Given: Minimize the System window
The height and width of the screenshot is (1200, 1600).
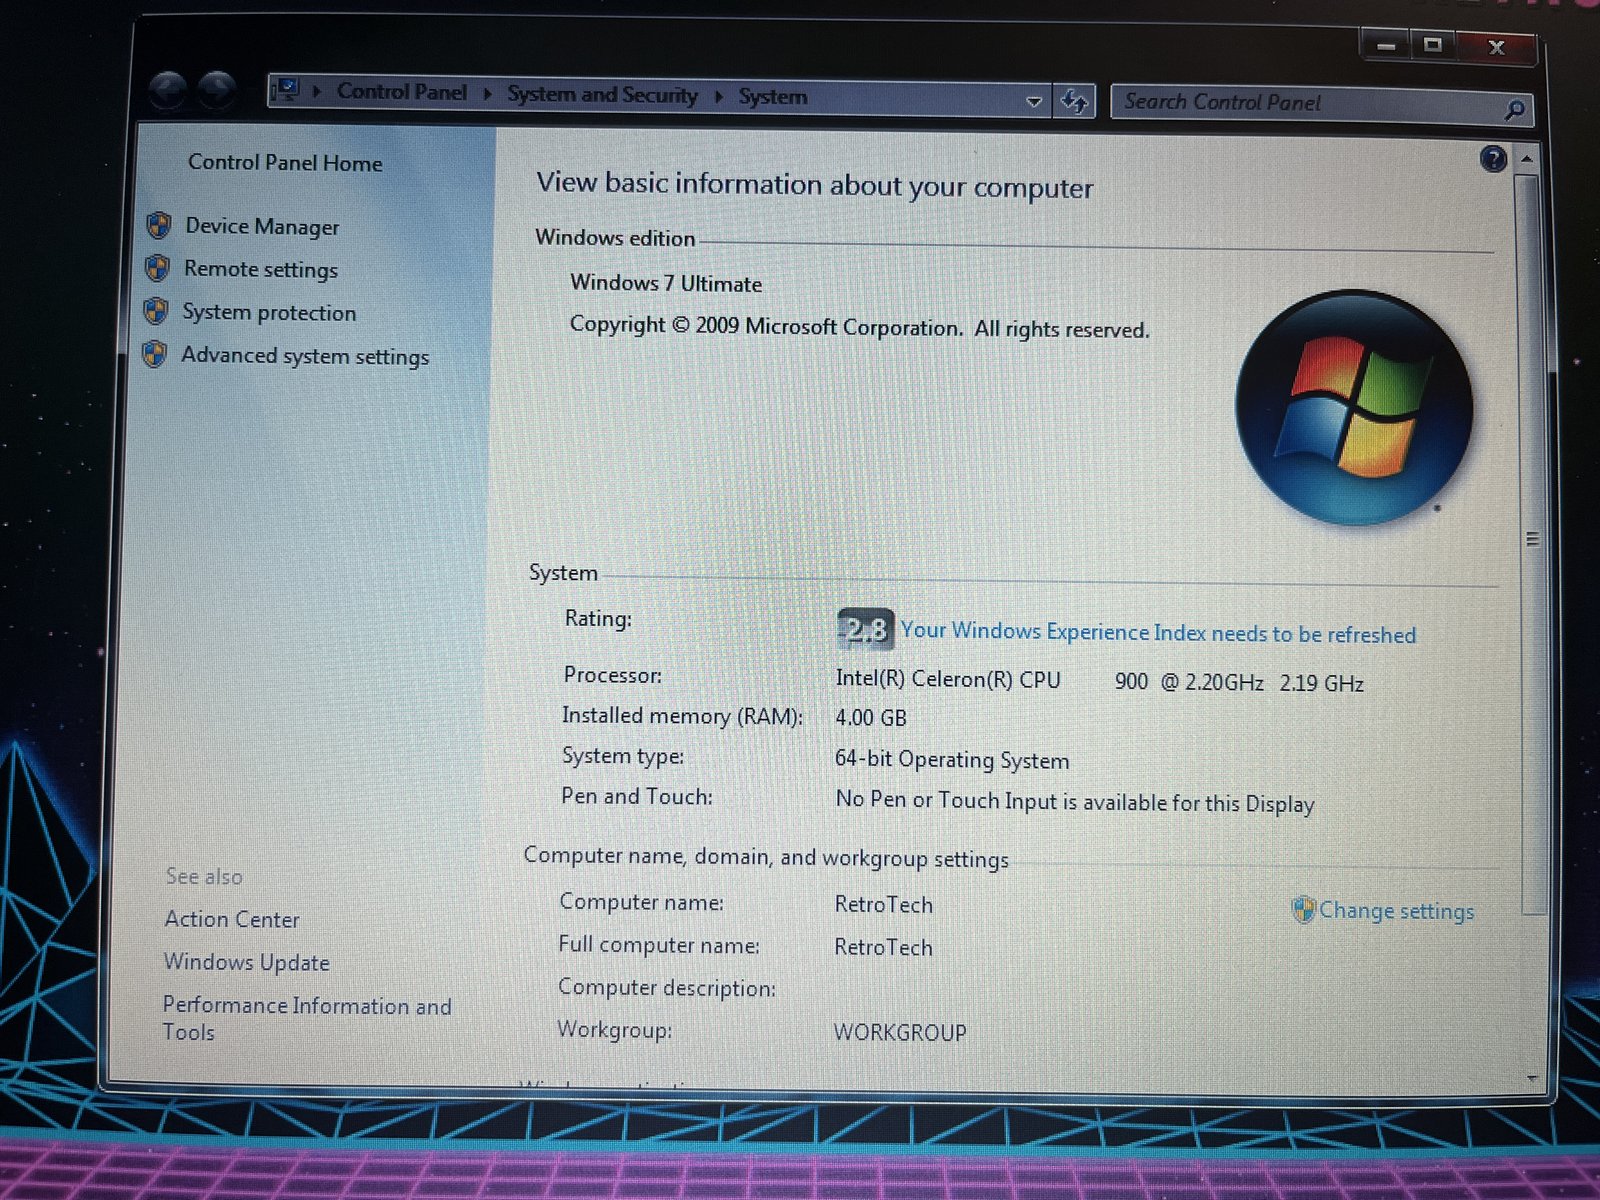Looking at the screenshot, I should click(1386, 45).
